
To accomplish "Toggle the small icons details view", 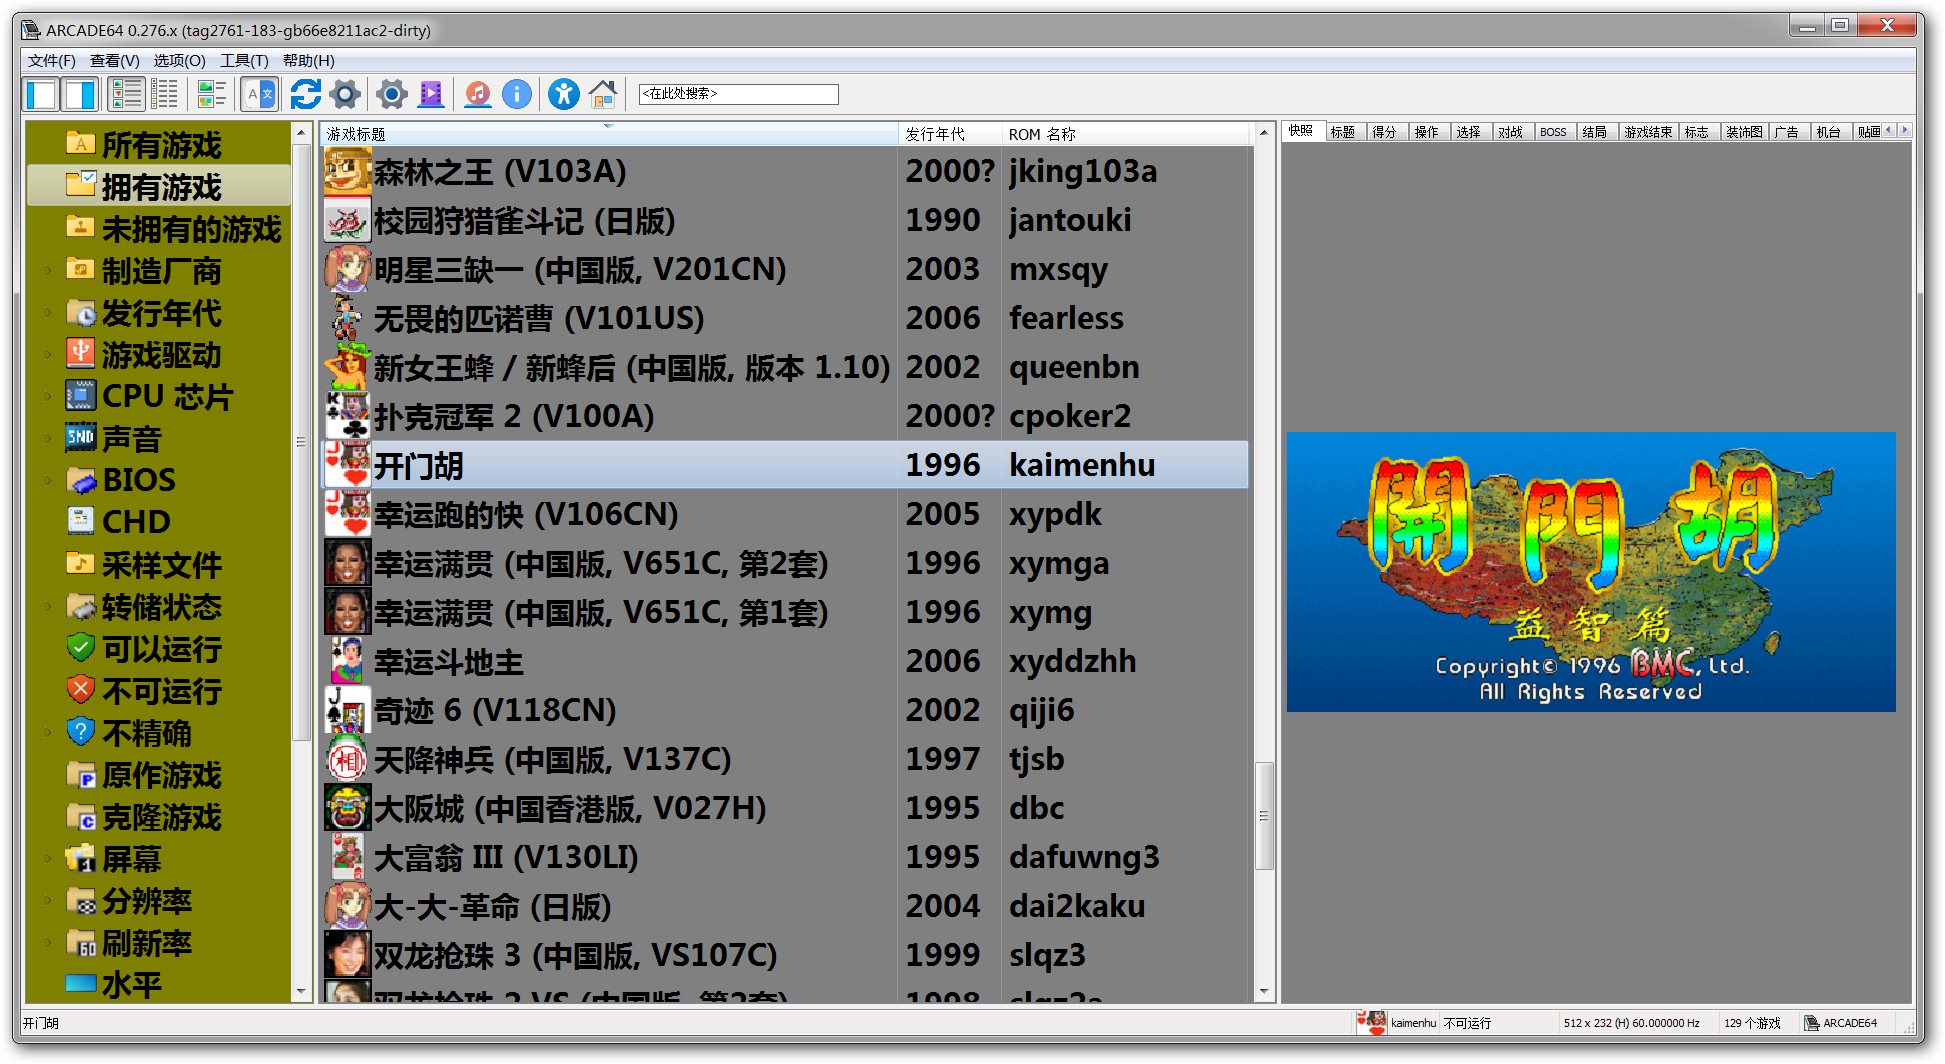I will (165, 94).
